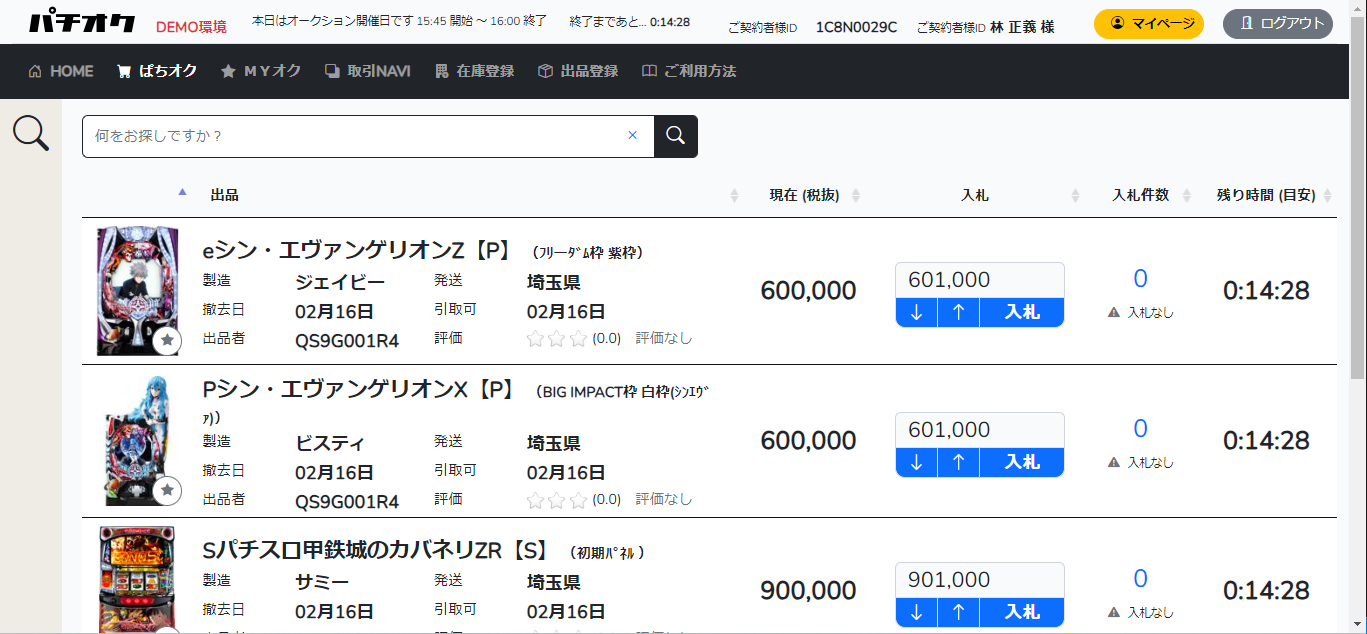This screenshot has height=634, width=1367.
Task: Clear search text with the x icon
Action: [632, 135]
